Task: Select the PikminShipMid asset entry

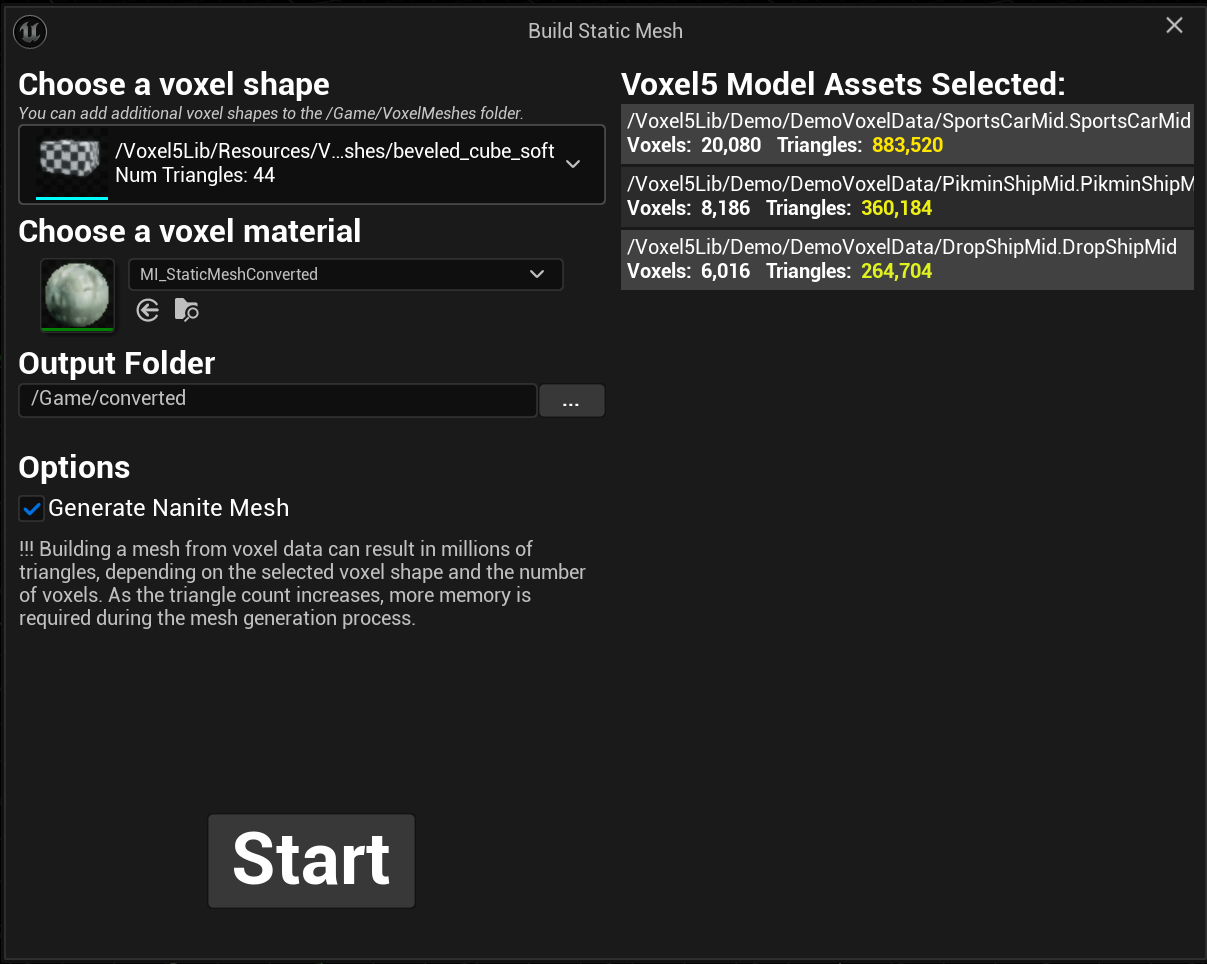Action: pyautogui.click(x=907, y=196)
